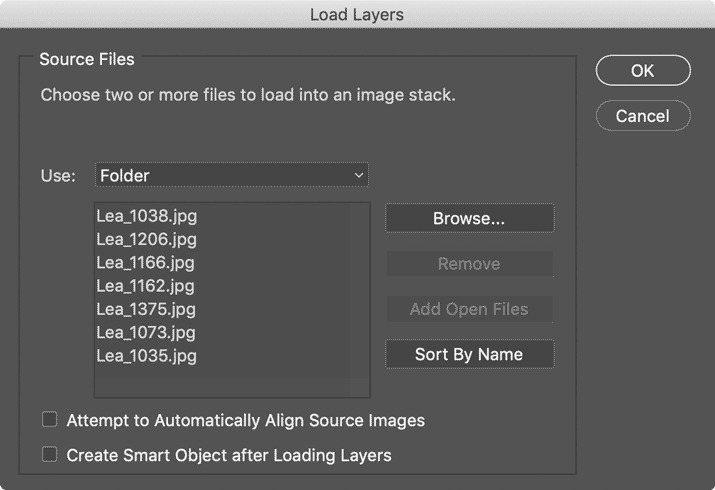Select Lea_1166.jpg in the file list
The height and width of the screenshot is (490, 715).
[x=223, y=262]
